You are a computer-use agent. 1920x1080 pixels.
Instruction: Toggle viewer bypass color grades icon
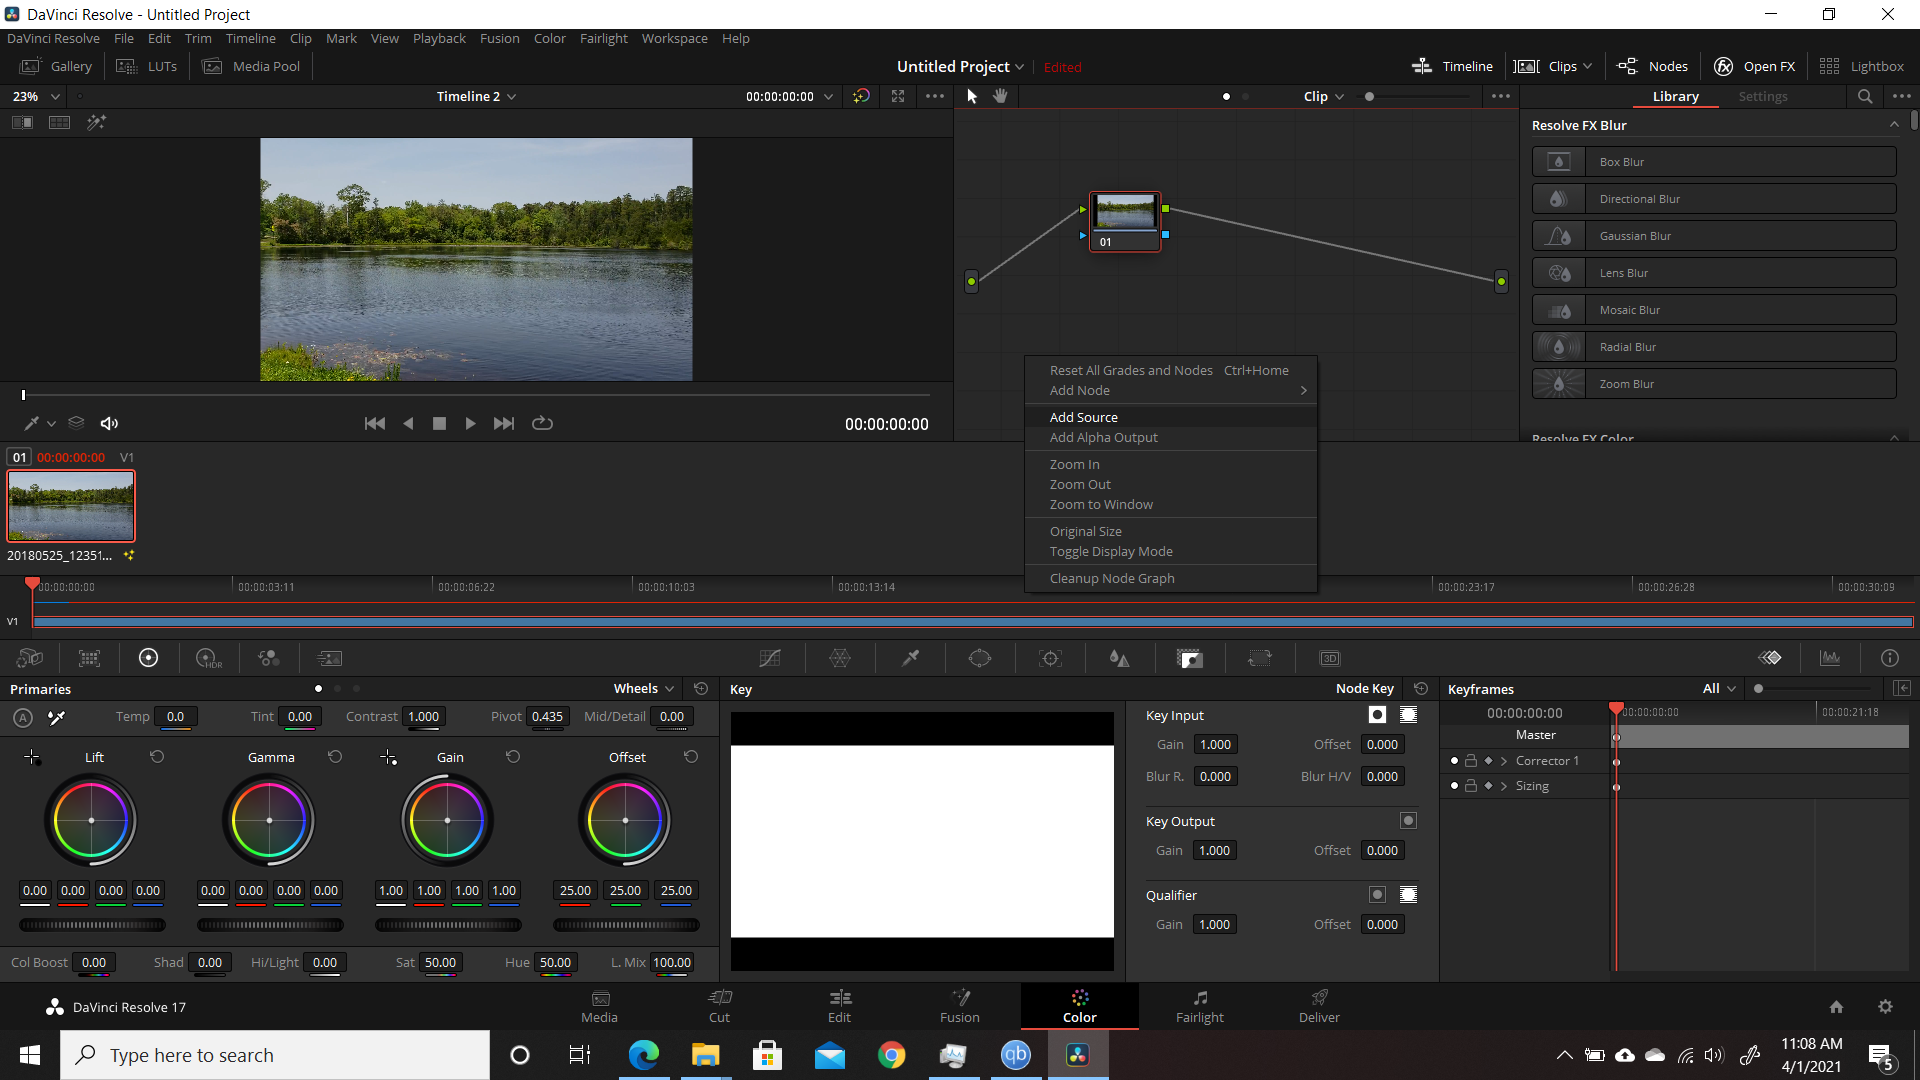click(x=861, y=96)
